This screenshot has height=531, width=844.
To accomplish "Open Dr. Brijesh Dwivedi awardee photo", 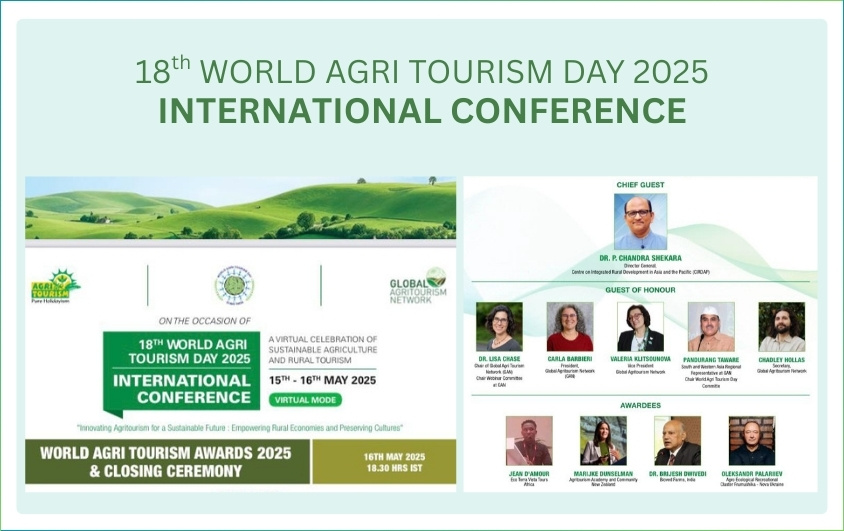I will tap(677, 441).
